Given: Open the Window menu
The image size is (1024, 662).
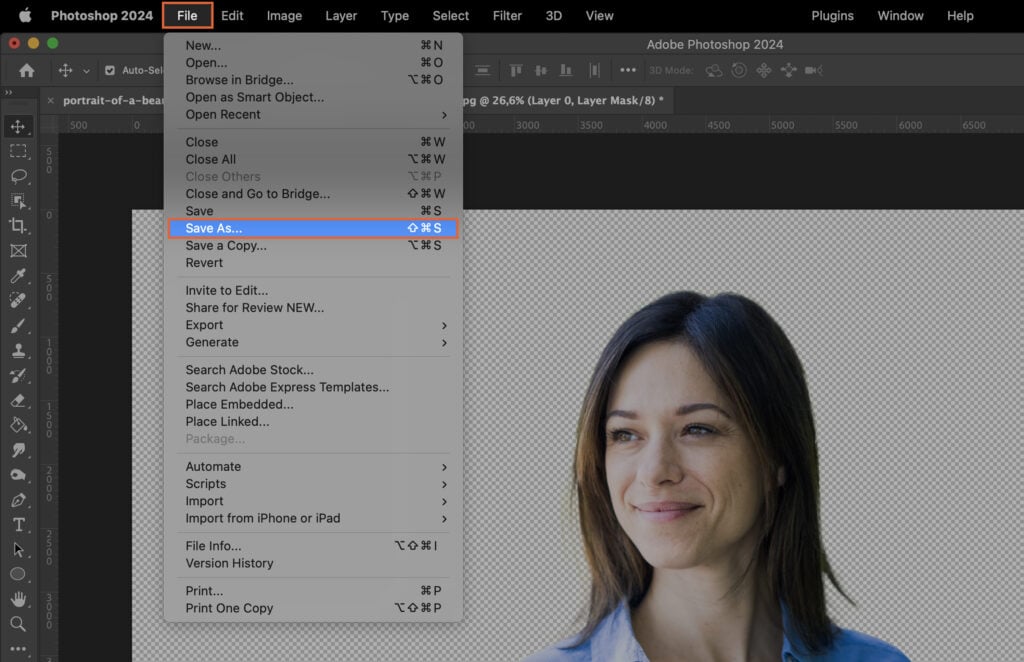Looking at the screenshot, I should 900,15.
